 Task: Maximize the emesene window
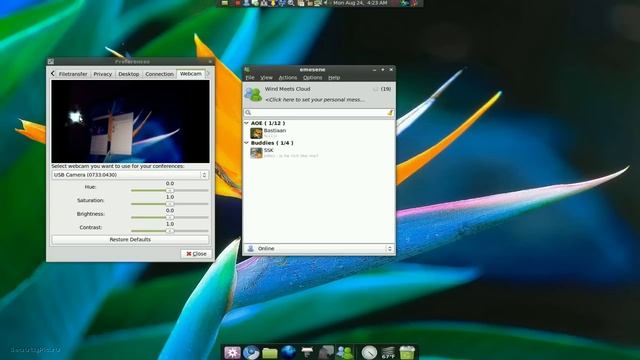(382, 70)
